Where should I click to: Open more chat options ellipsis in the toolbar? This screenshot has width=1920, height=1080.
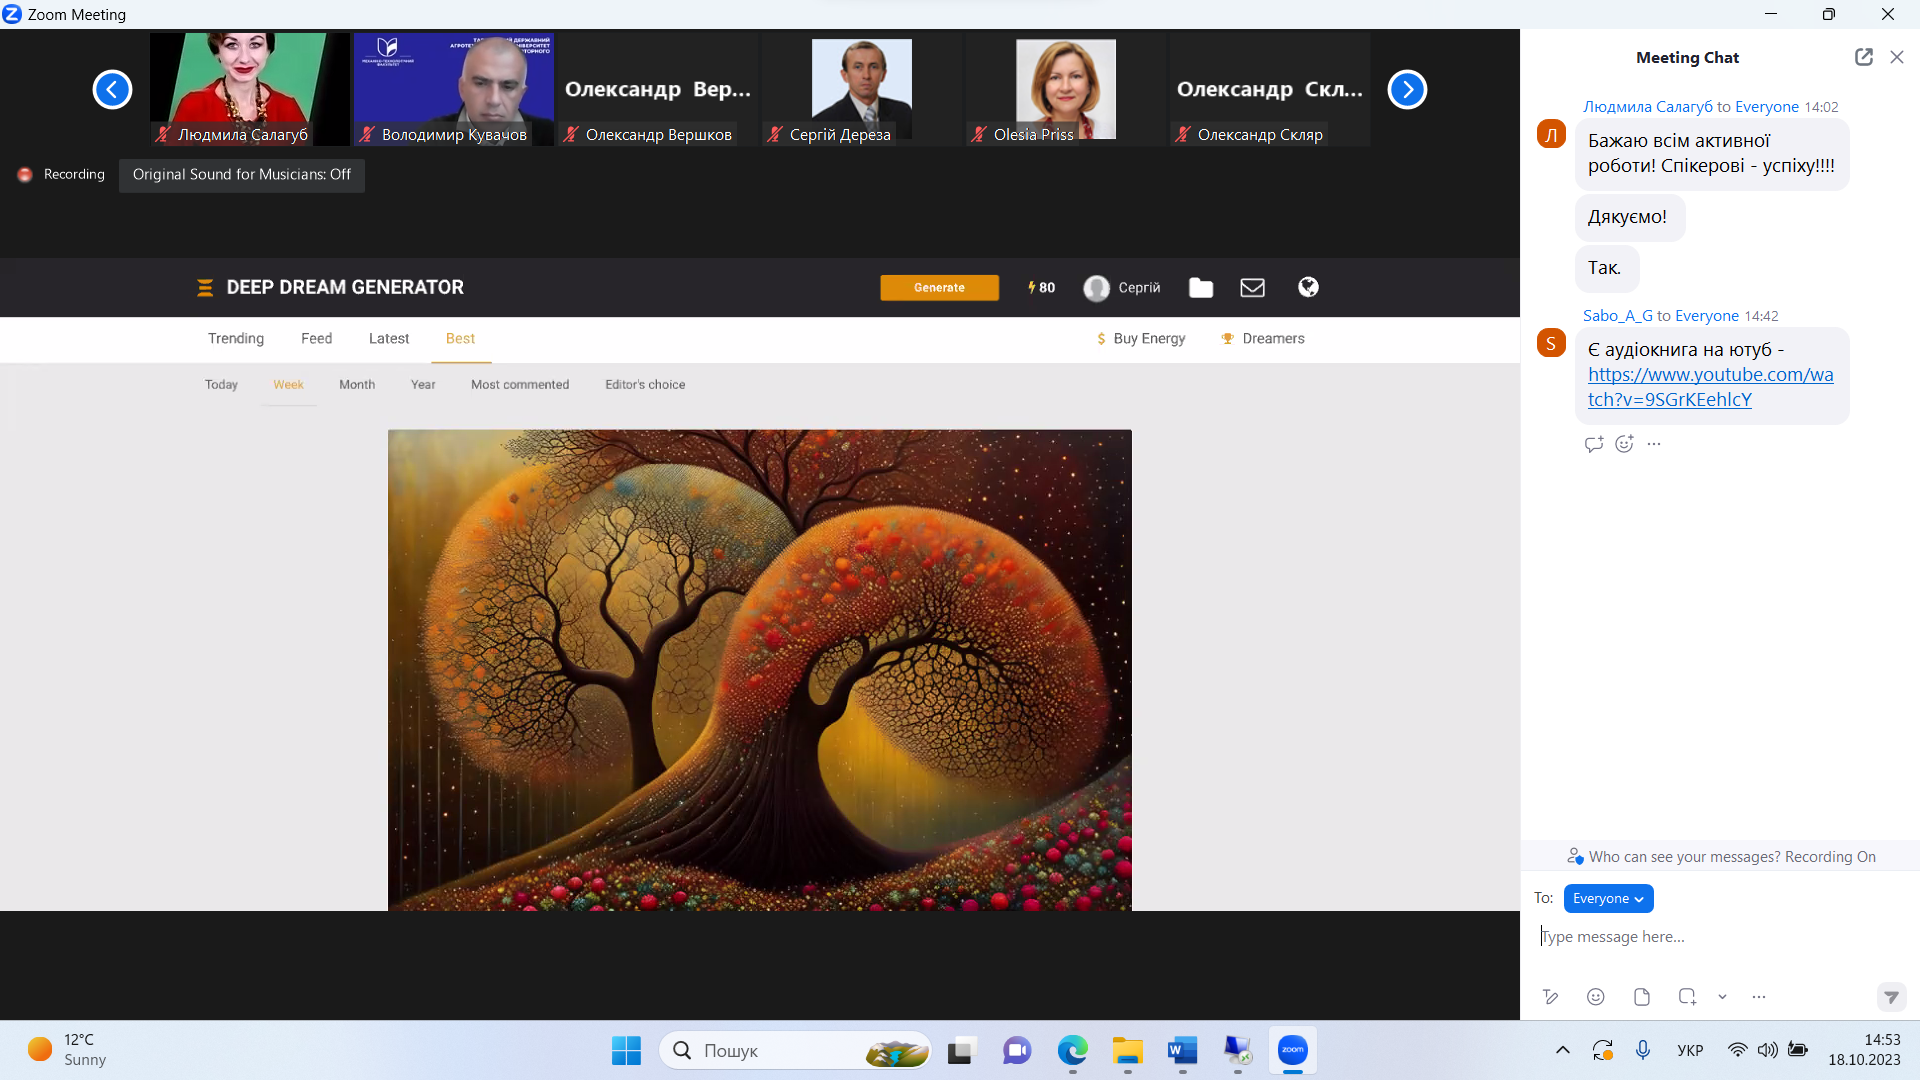[x=1759, y=996]
